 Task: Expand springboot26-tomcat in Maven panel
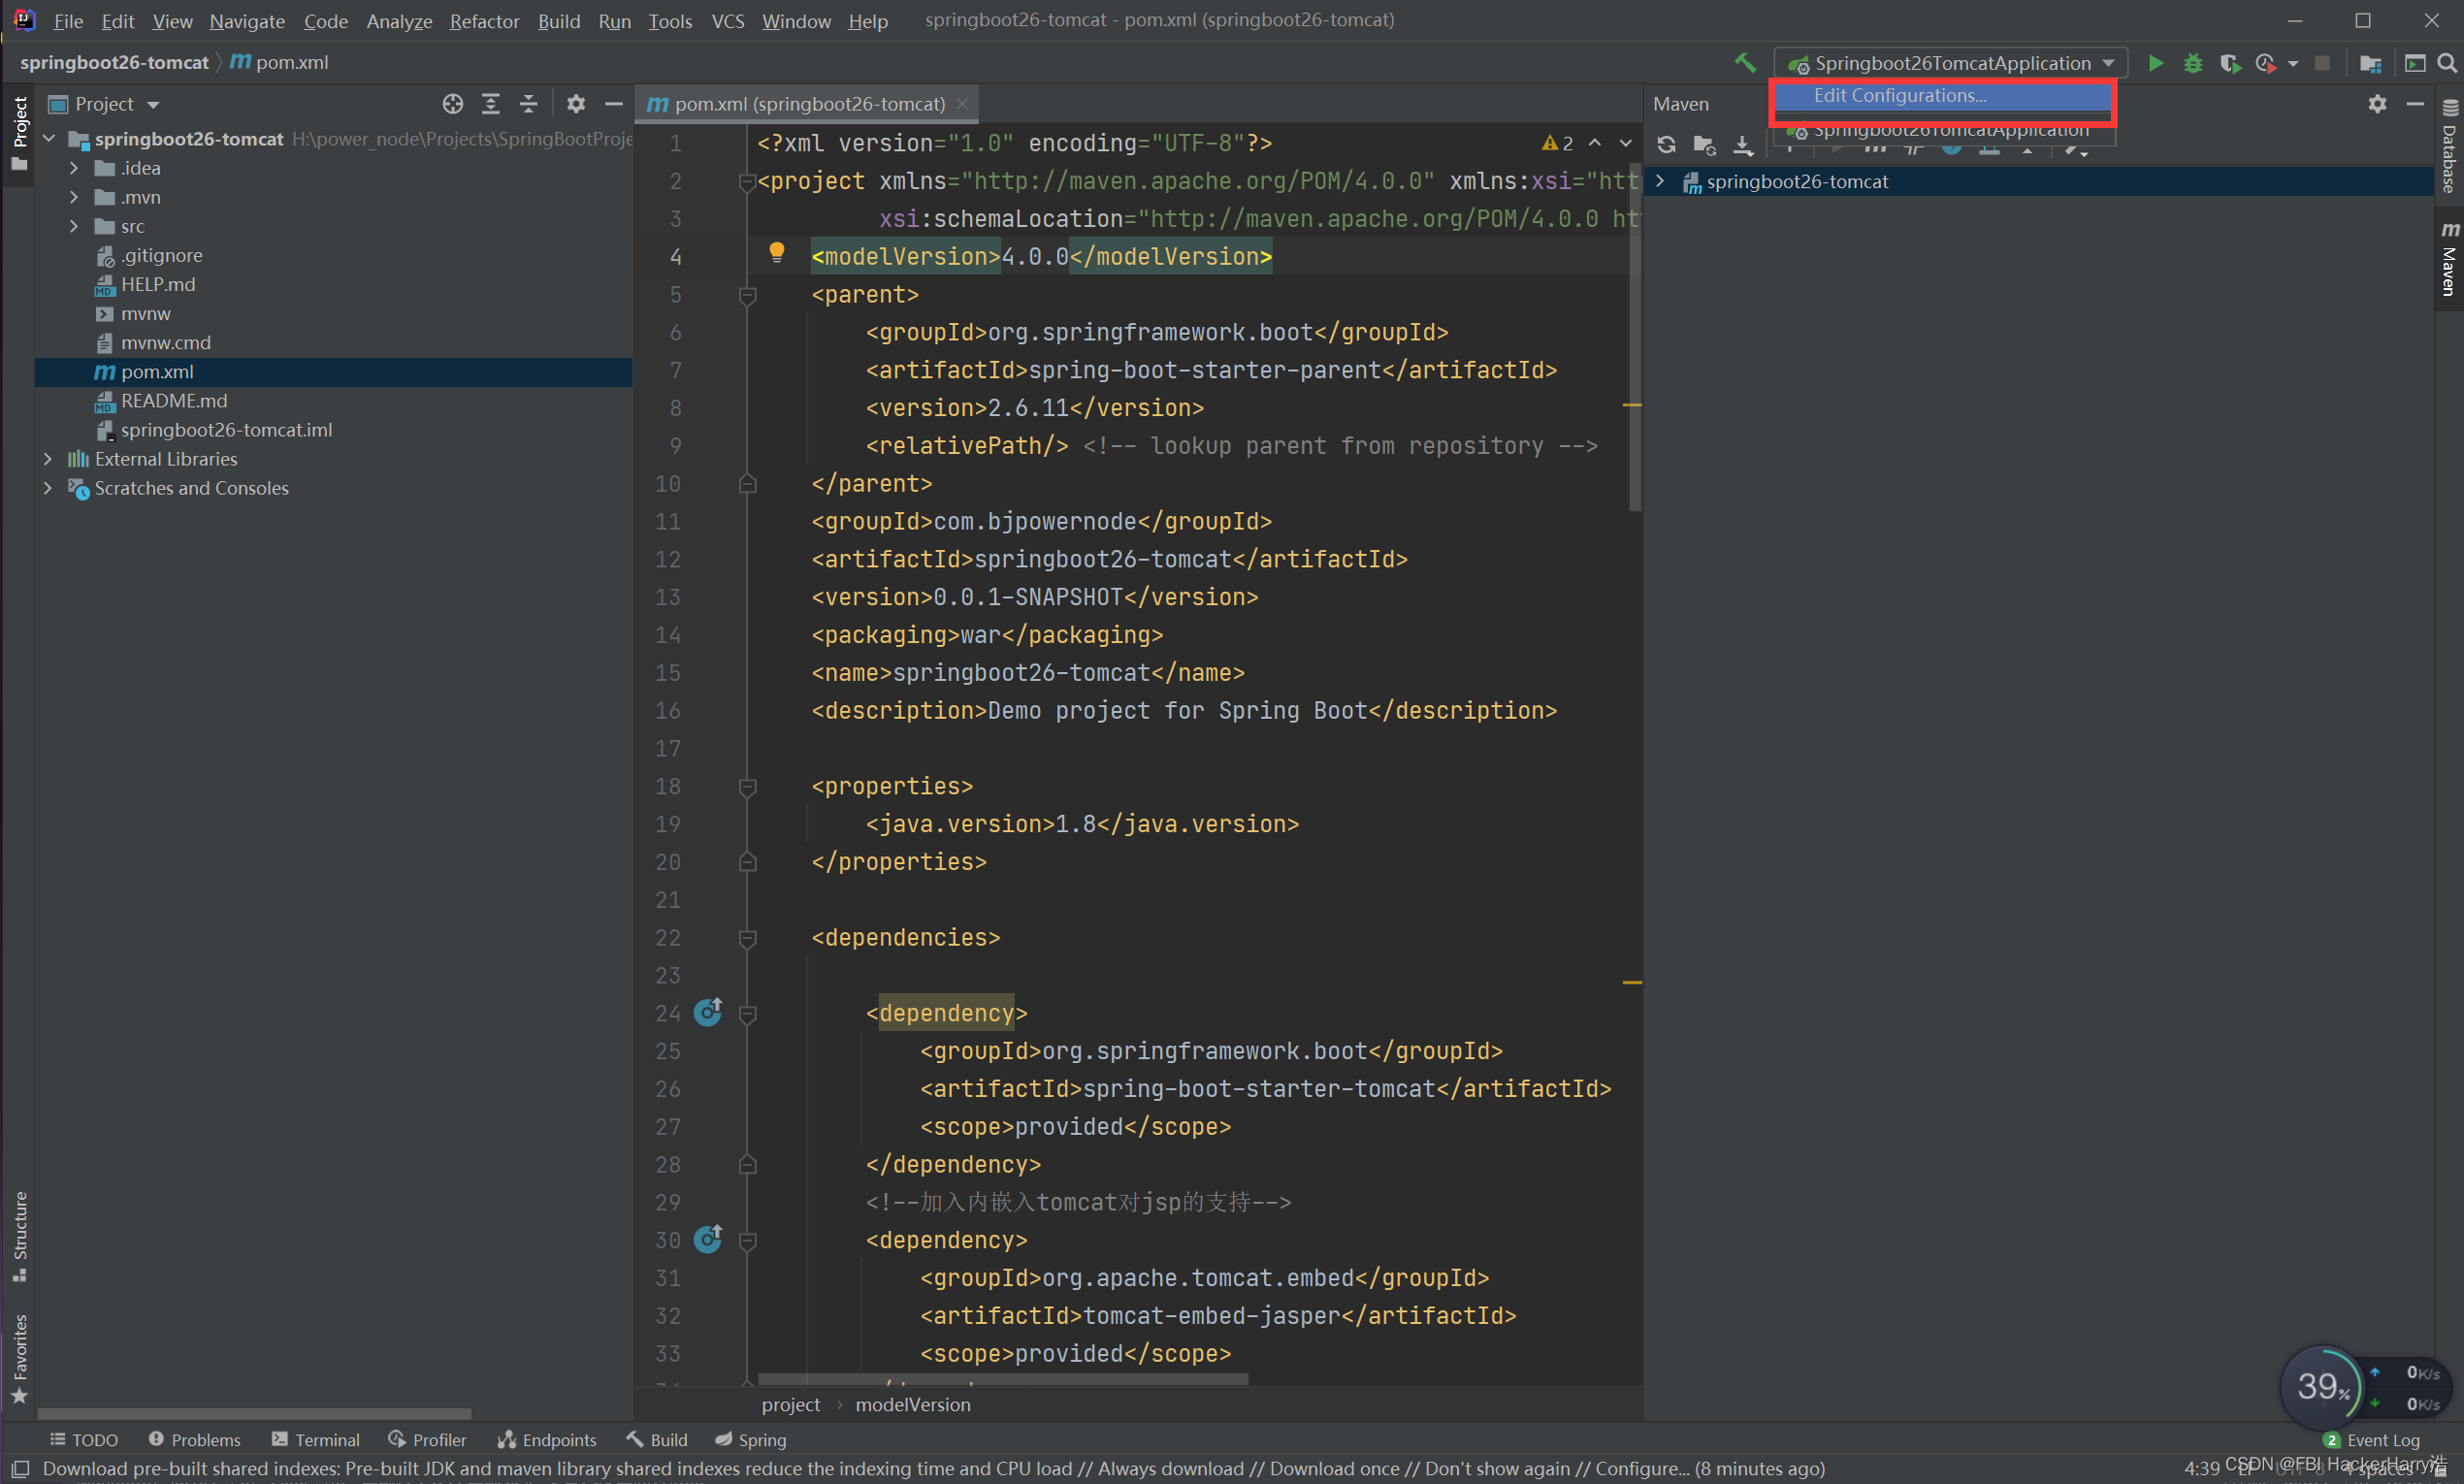(x=1660, y=181)
